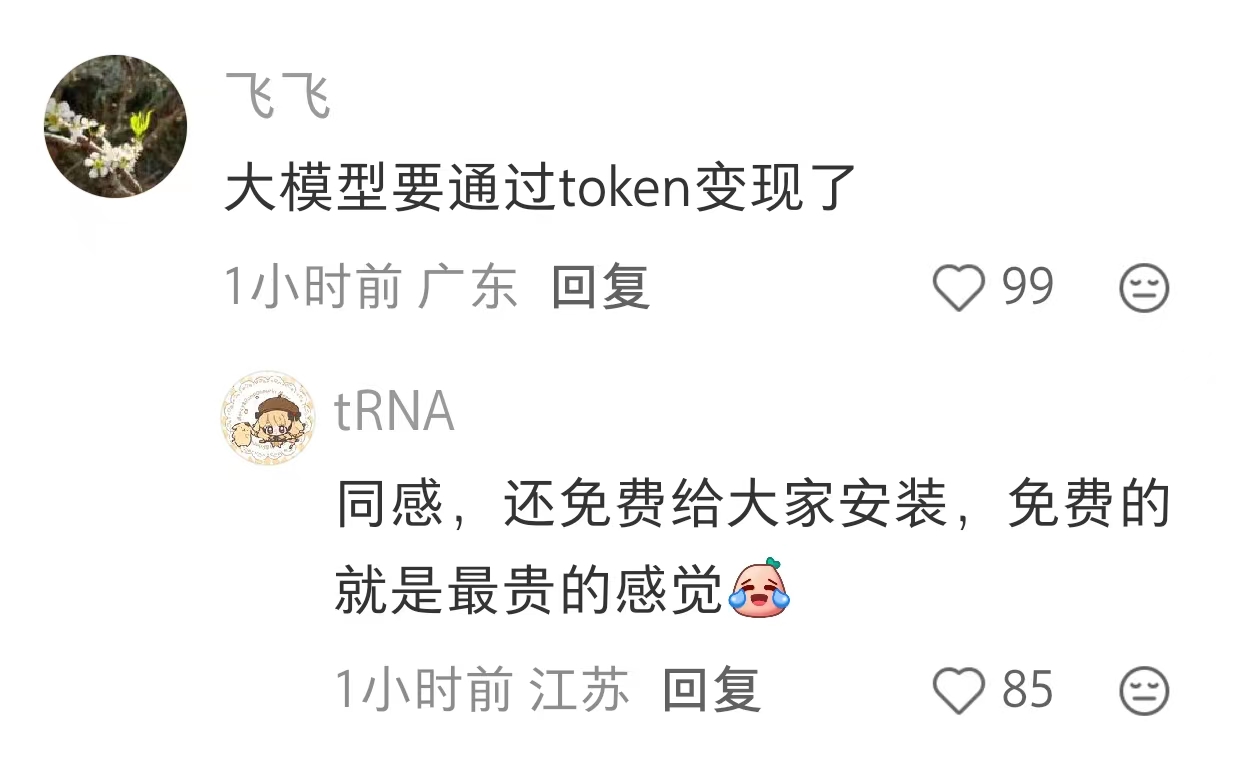The height and width of the screenshot is (757, 1247).
Task: Select the comment text 大模型要通过token变现了
Action: coord(540,189)
